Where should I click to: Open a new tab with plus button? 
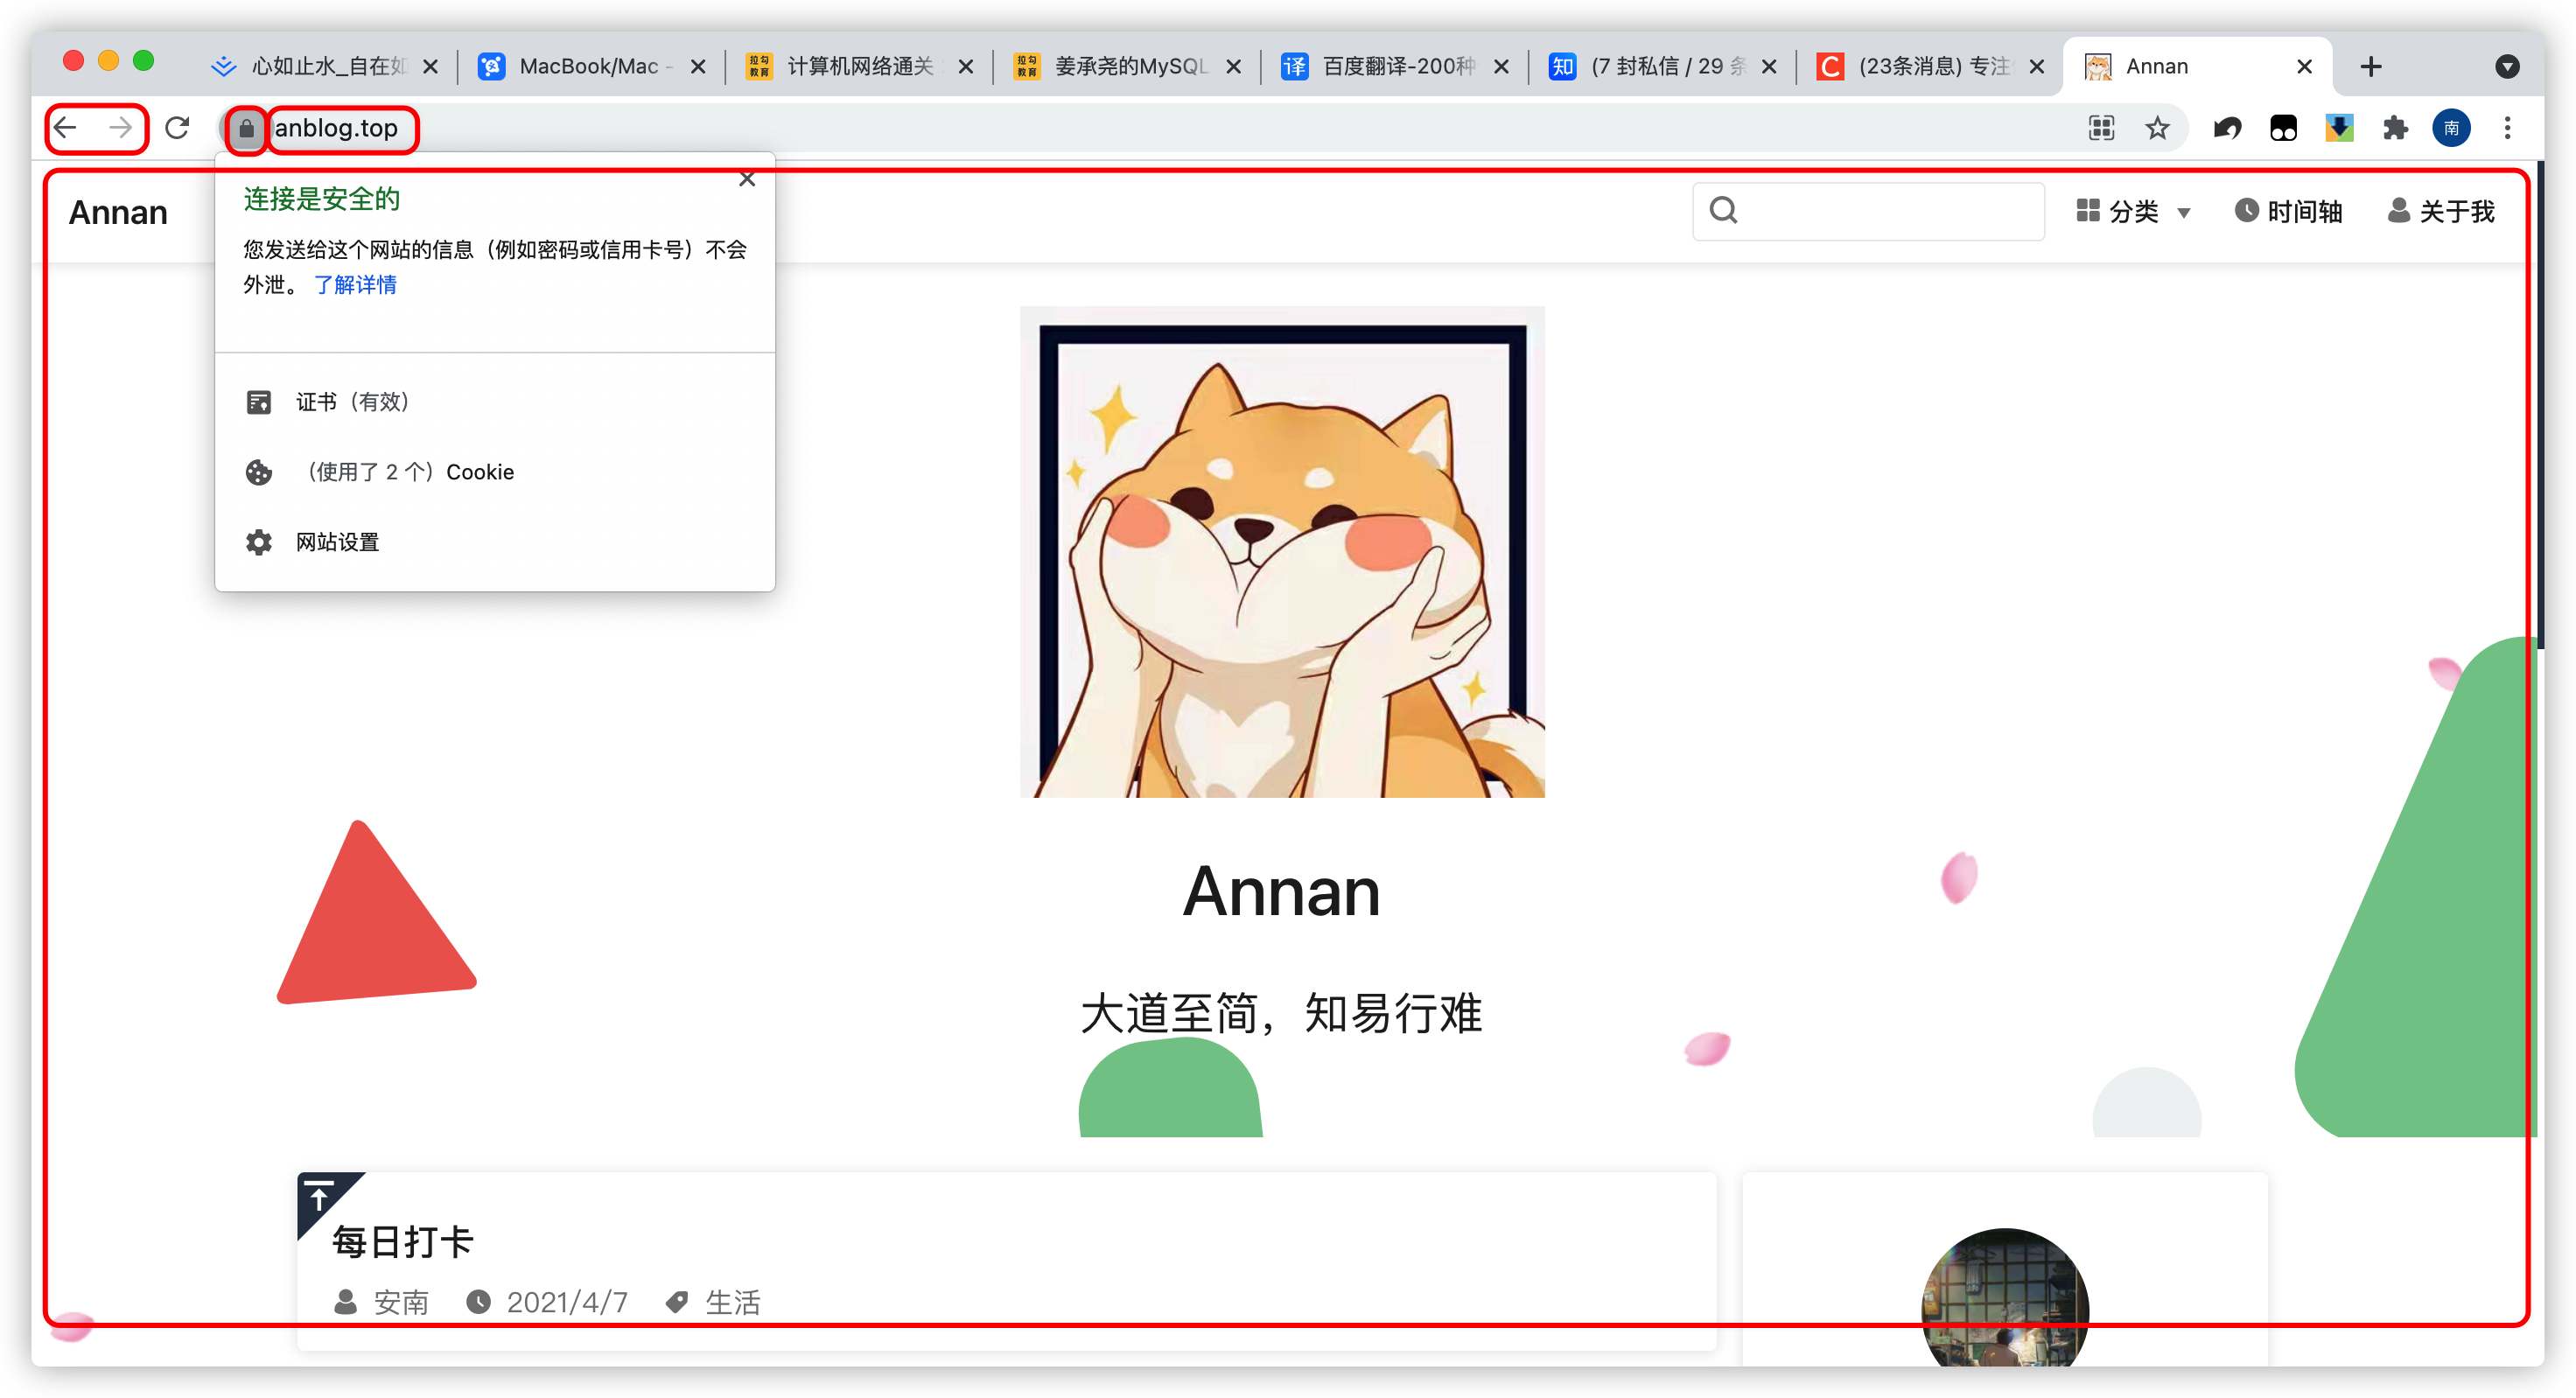pyautogui.click(x=2370, y=67)
